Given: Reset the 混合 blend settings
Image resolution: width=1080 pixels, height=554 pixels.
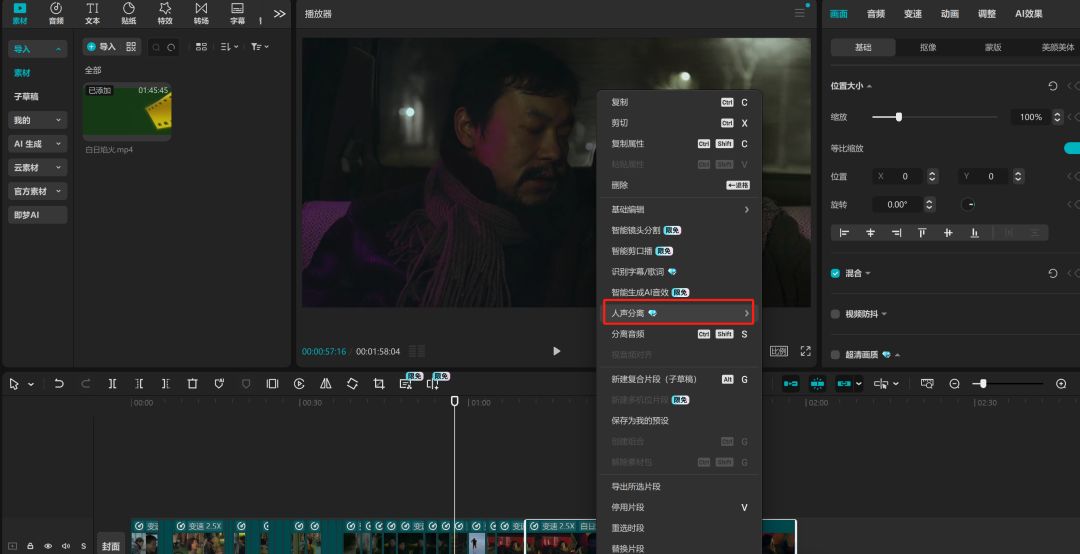Looking at the screenshot, I should [1052, 274].
